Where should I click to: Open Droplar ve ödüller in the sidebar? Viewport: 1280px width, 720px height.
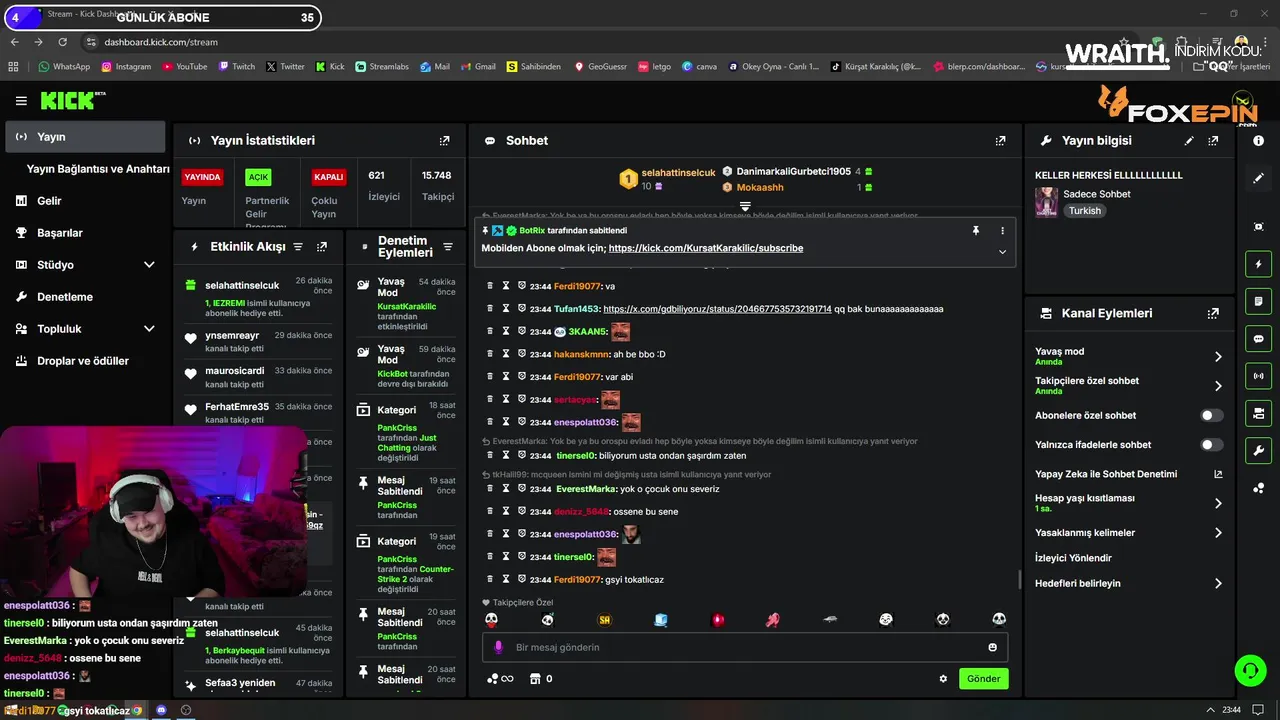coord(85,361)
